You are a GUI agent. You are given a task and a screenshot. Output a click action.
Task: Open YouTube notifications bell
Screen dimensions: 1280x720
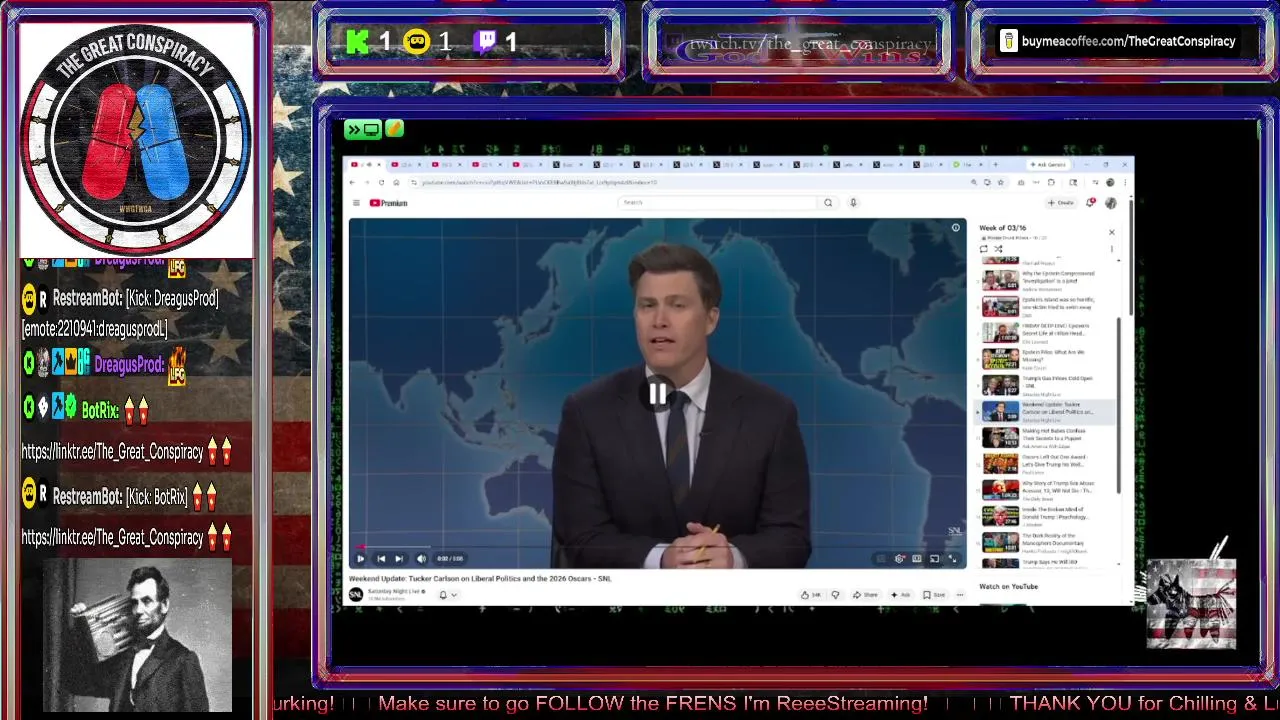click(1090, 203)
